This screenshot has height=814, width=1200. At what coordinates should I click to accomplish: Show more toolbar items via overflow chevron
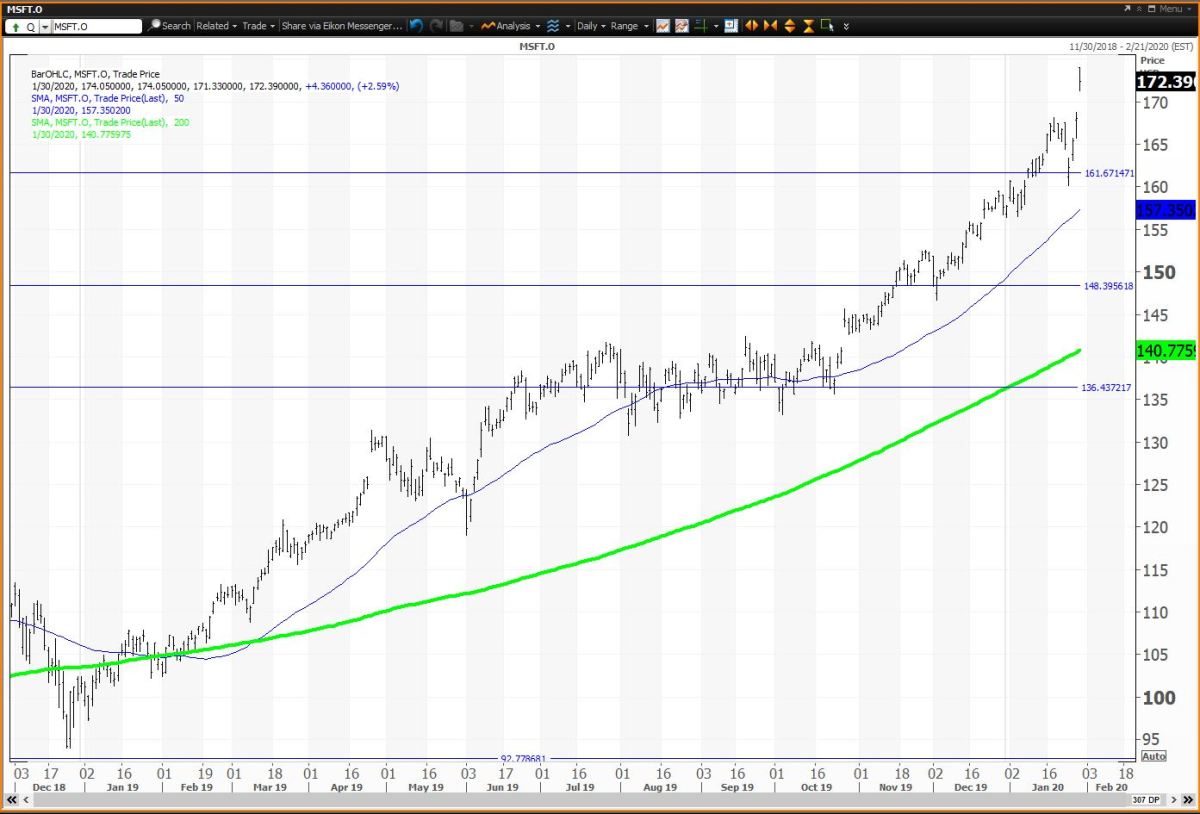[847, 26]
